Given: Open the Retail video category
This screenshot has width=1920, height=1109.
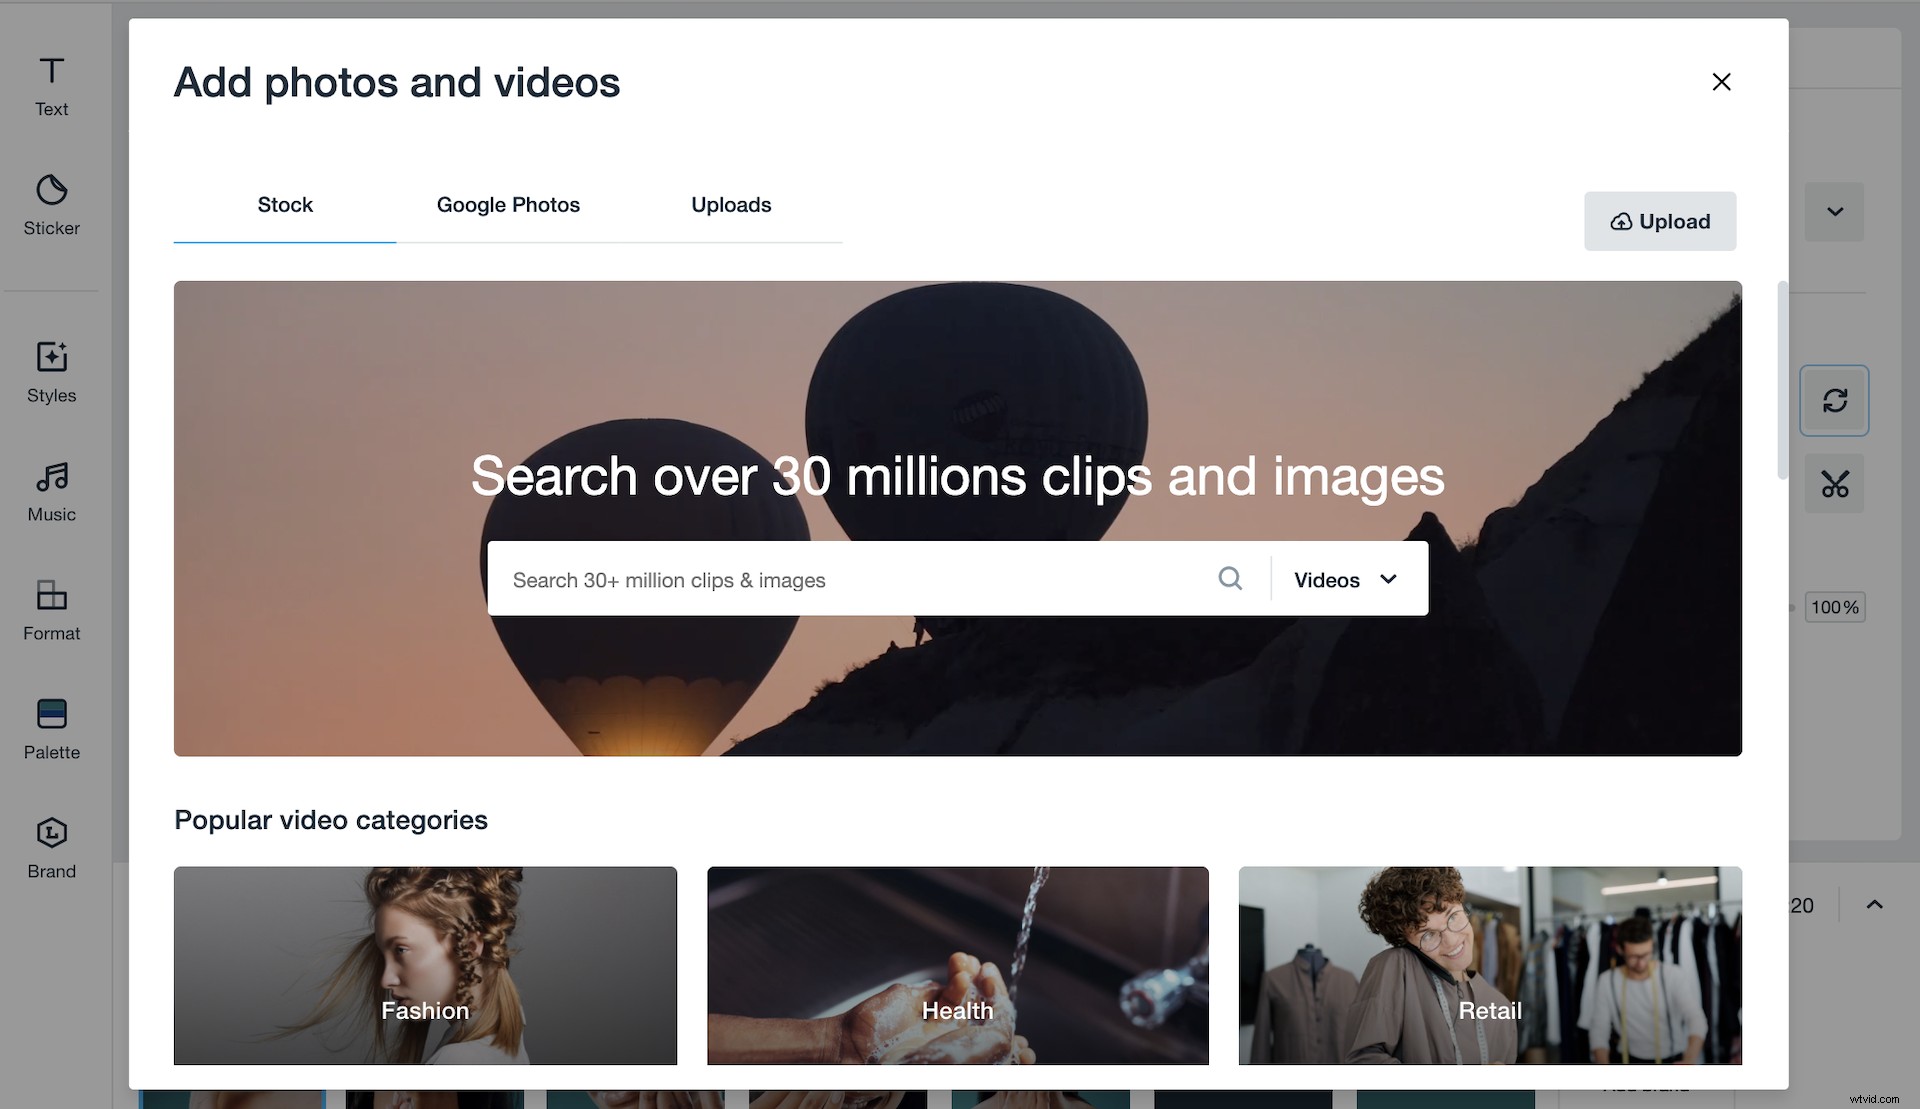Looking at the screenshot, I should tap(1489, 966).
